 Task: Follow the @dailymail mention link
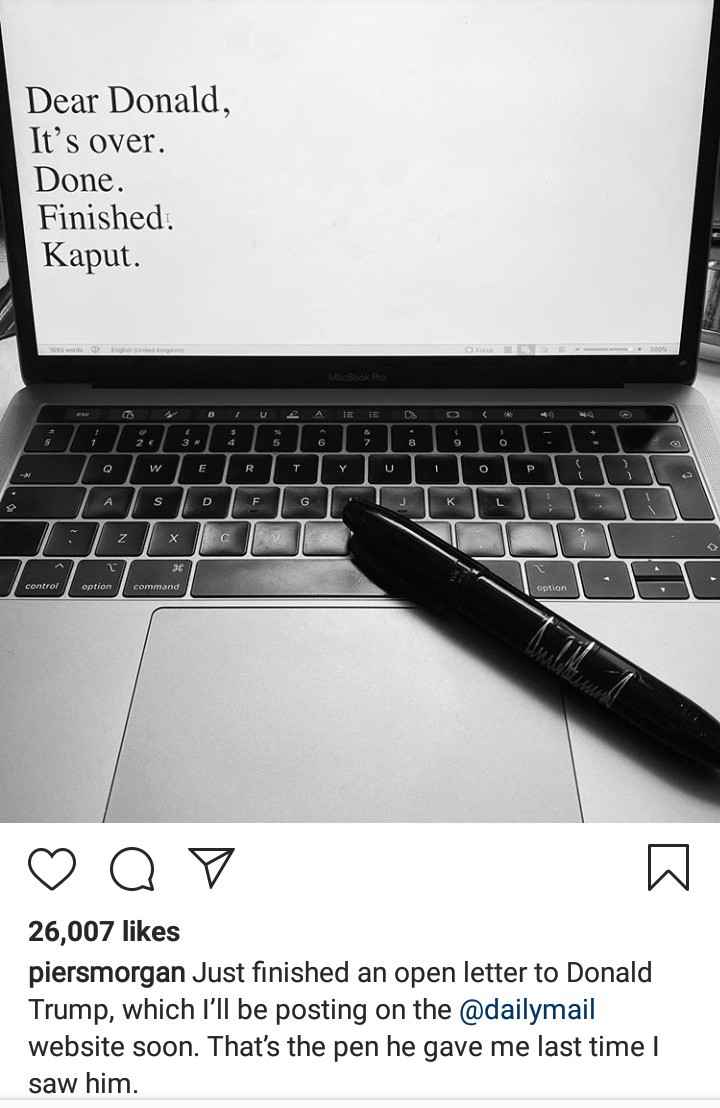click(527, 1009)
